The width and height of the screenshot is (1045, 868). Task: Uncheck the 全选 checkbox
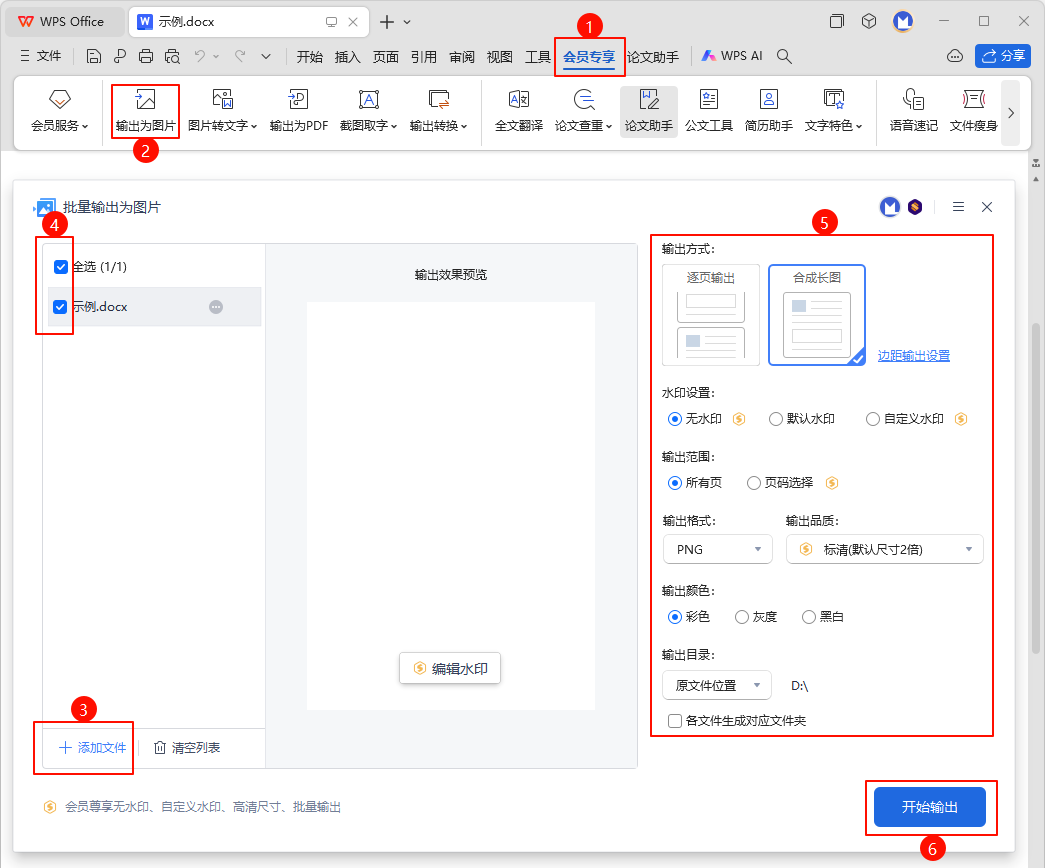61,267
